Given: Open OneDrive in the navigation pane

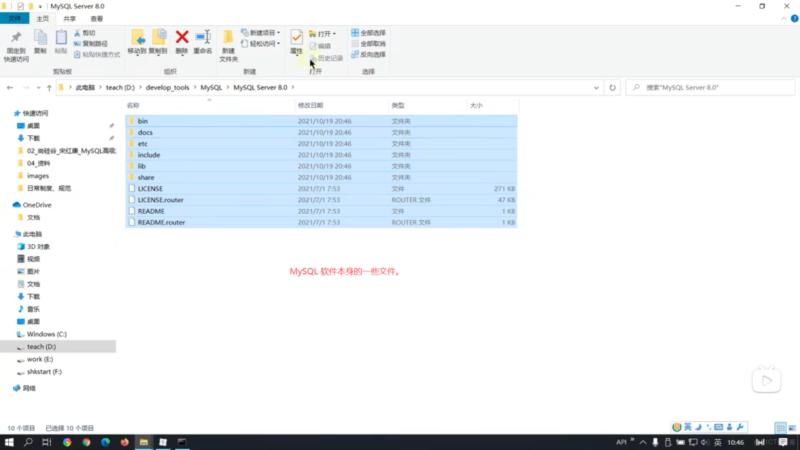Looking at the screenshot, I should click(x=32, y=205).
